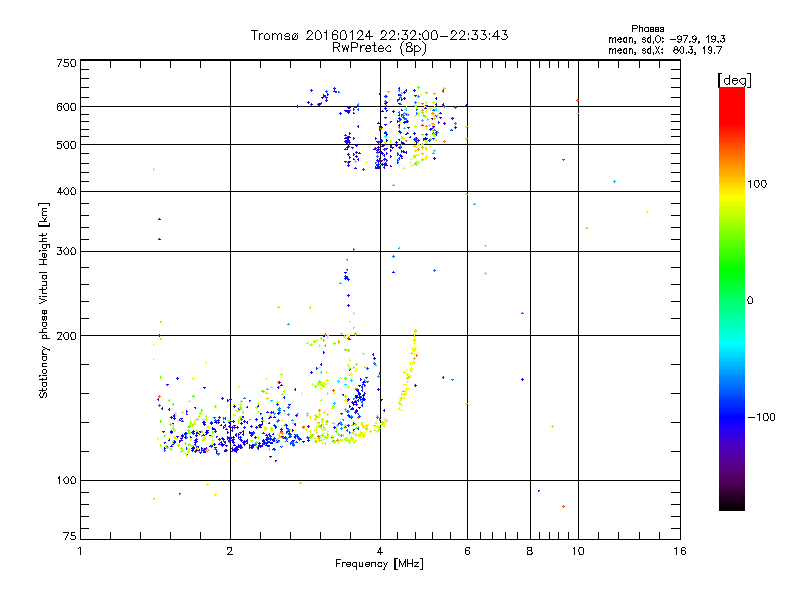This screenshot has width=800, height=600.
Task: Click the y-axis tick label '75'
Action: pos(70,536)
